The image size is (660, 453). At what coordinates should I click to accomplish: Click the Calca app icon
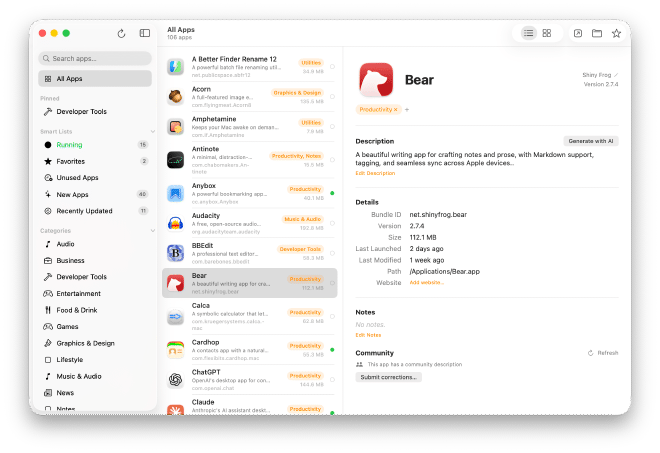176,317
